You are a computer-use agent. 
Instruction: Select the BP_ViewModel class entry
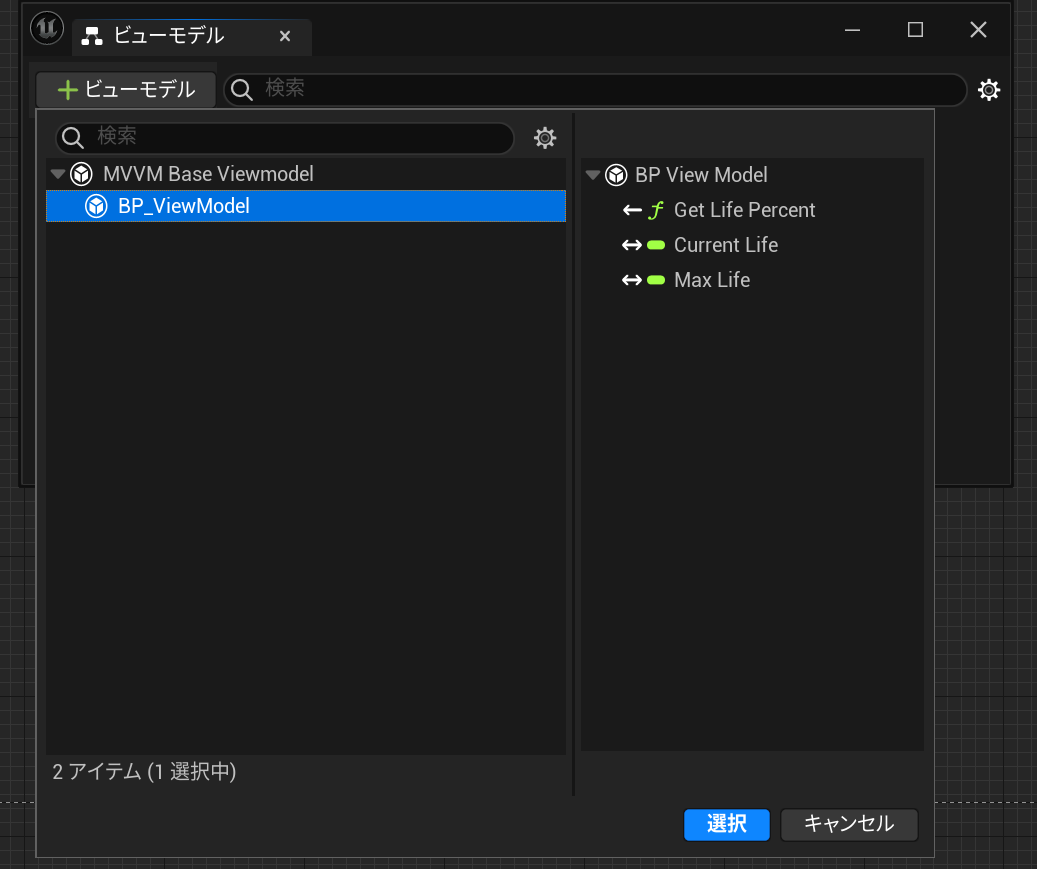pos(306,206)
